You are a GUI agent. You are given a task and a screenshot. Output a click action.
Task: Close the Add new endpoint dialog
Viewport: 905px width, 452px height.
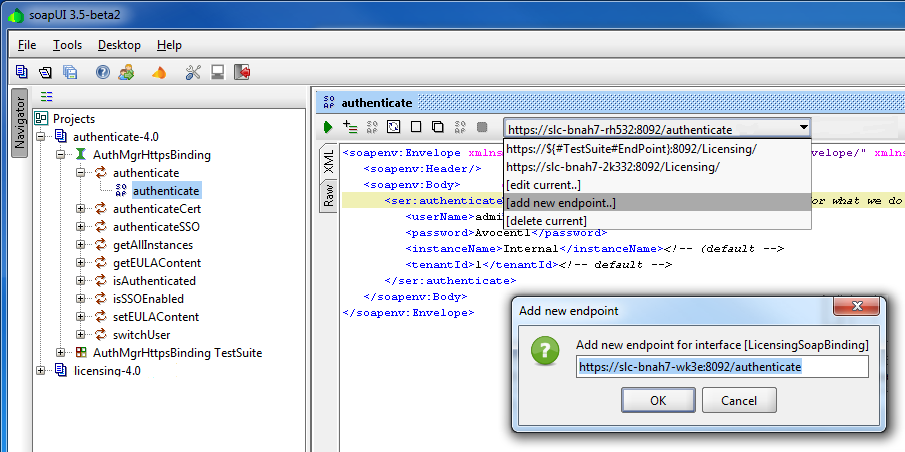click(856, 305)
